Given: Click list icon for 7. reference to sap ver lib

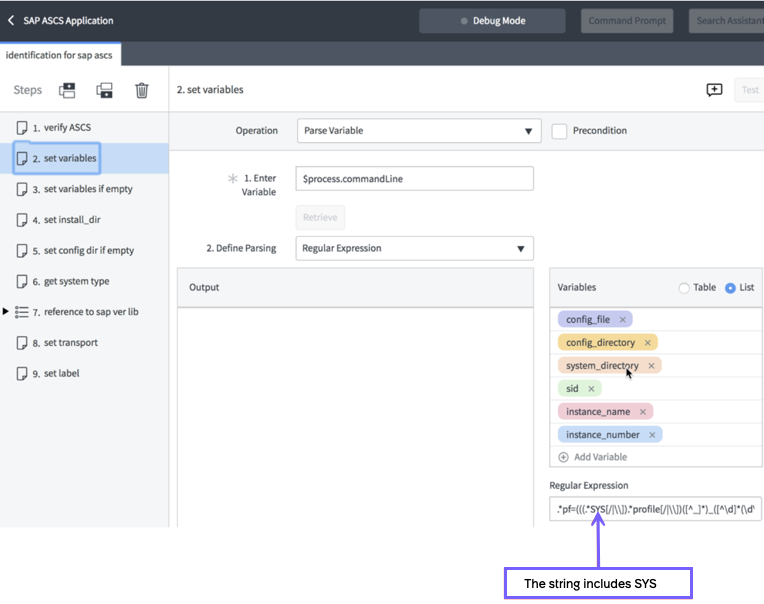Looking at the screenshot, I should click(x=21, y=312).
